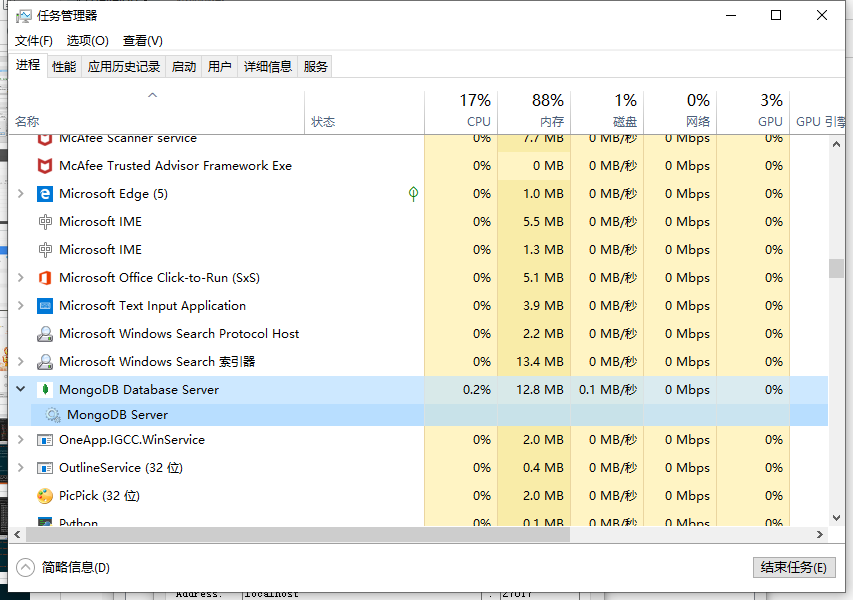853x600 pixels.
Task: Sort by the 内存 column header
Action: 534,112
